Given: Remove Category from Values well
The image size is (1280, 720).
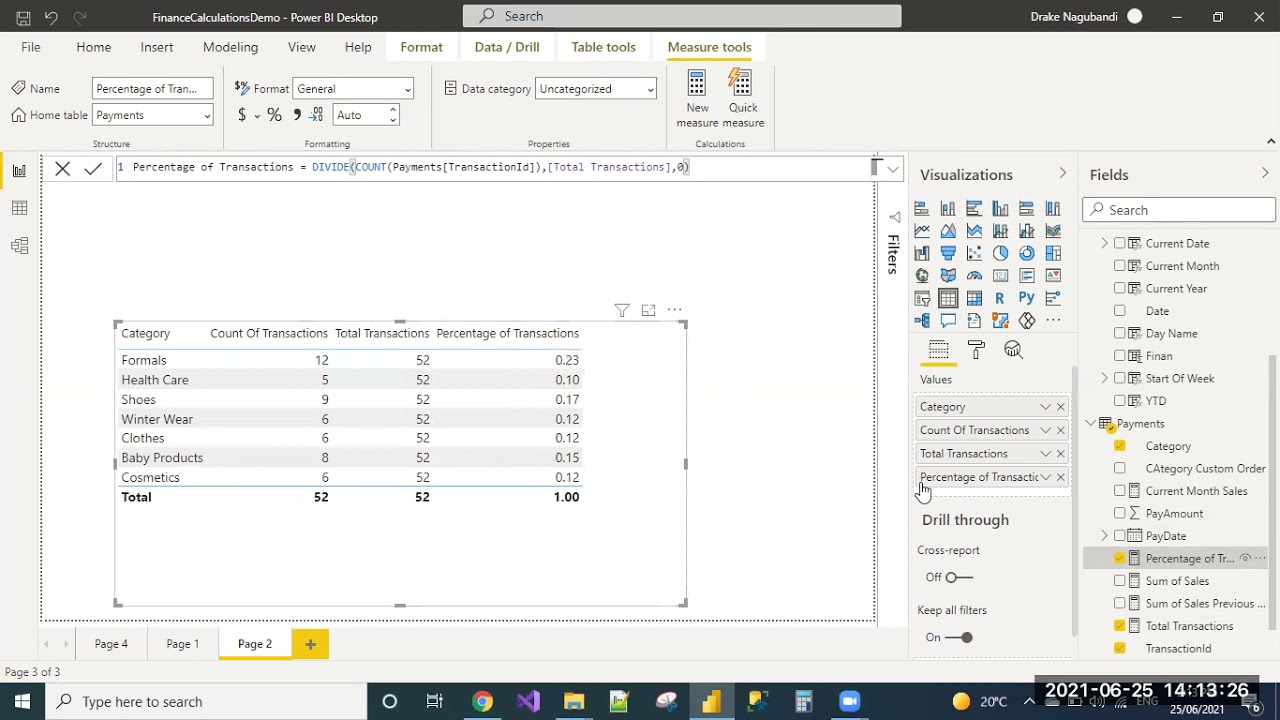Looking at the screenshot, I should click(x=1060, y=407).
